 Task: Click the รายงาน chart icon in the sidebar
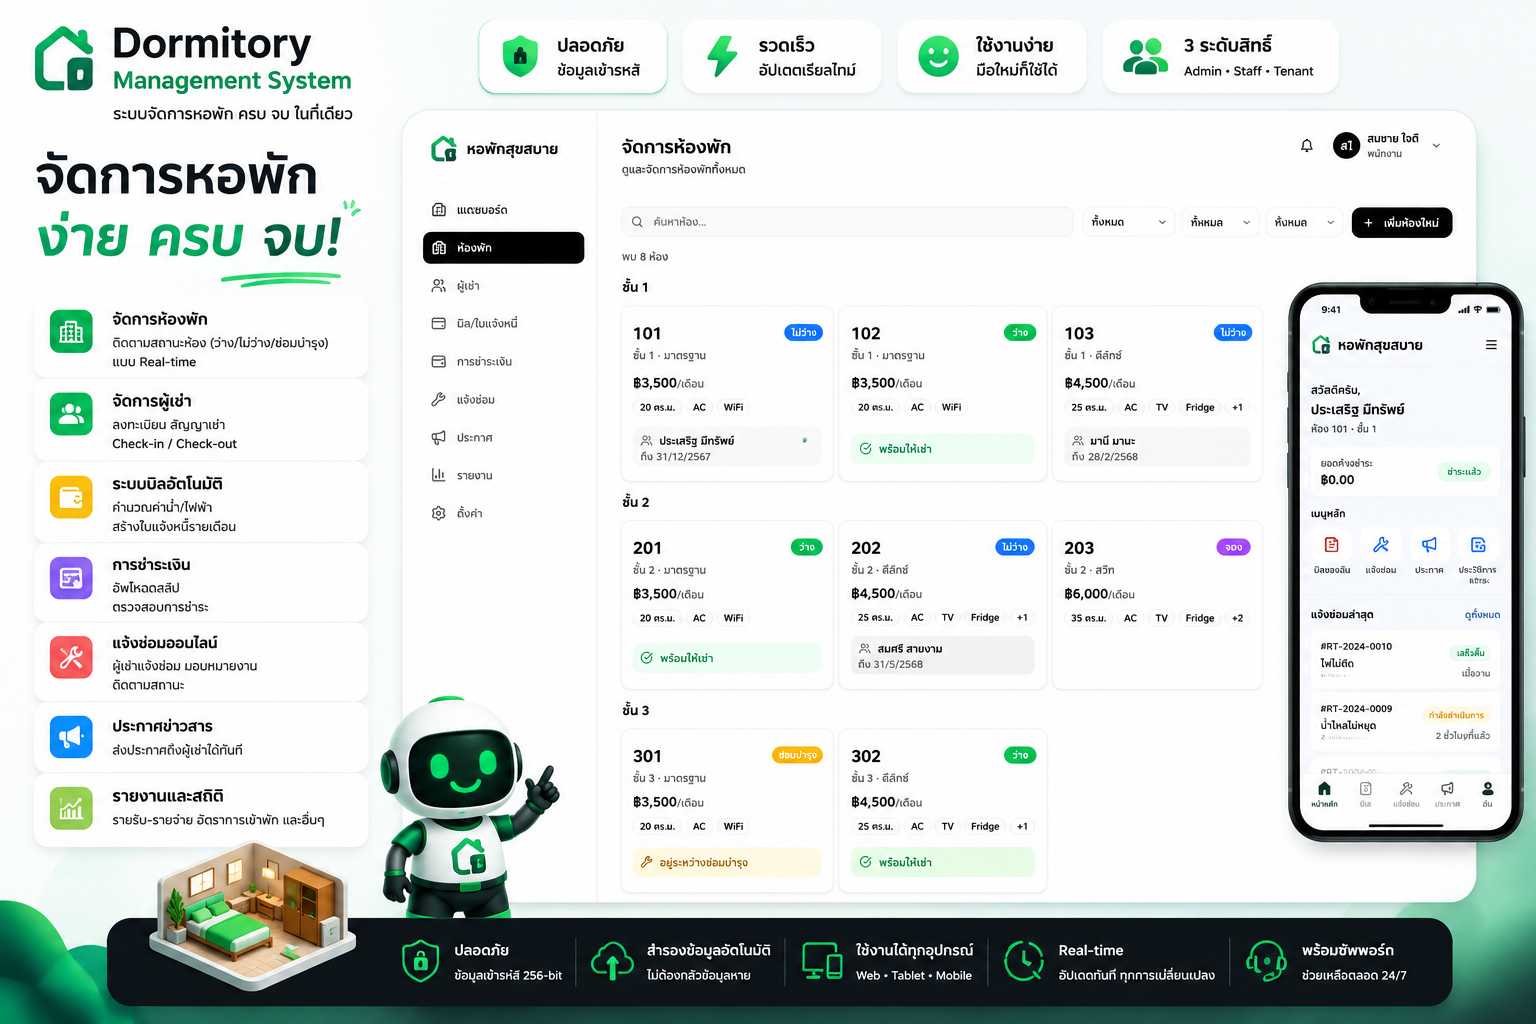[438, 475]
